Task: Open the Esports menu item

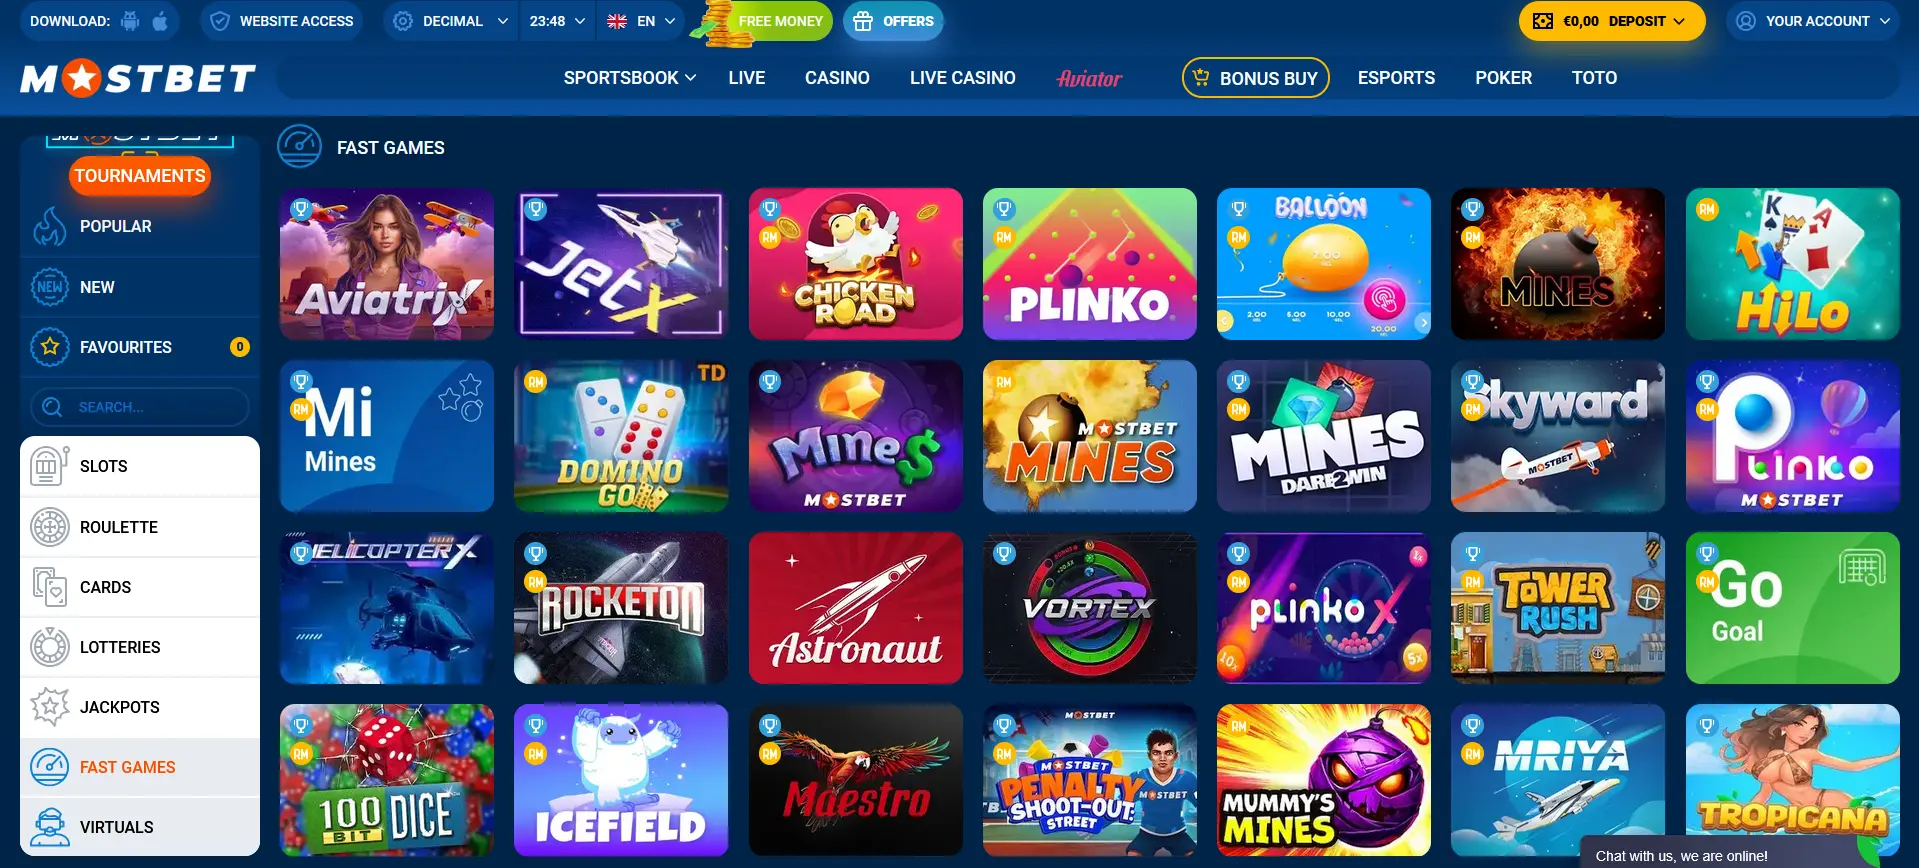Action: tap(1396, 78)
